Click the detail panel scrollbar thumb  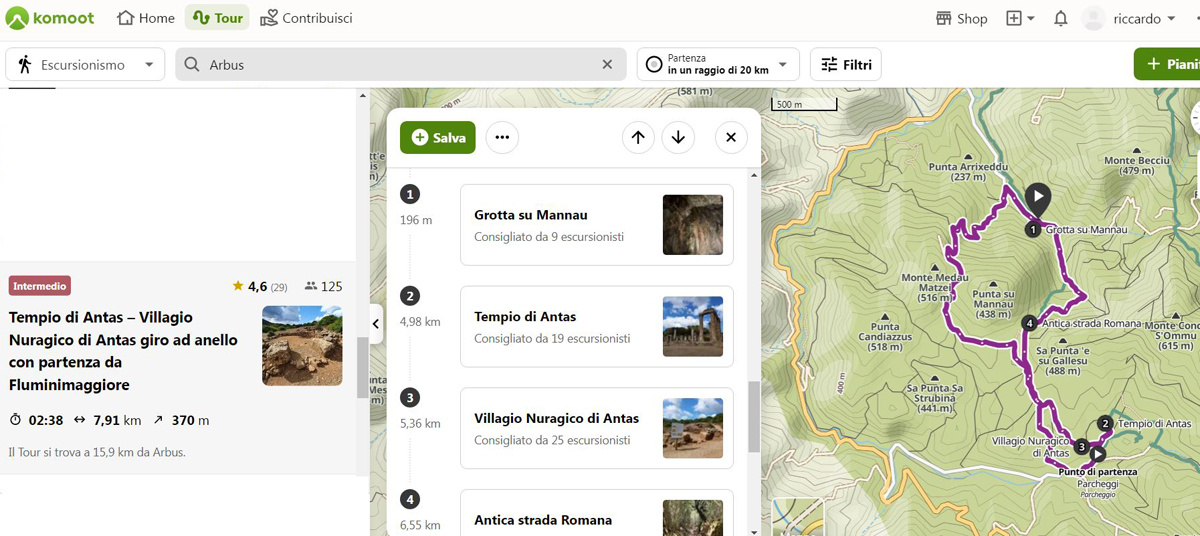click(753, 417)
